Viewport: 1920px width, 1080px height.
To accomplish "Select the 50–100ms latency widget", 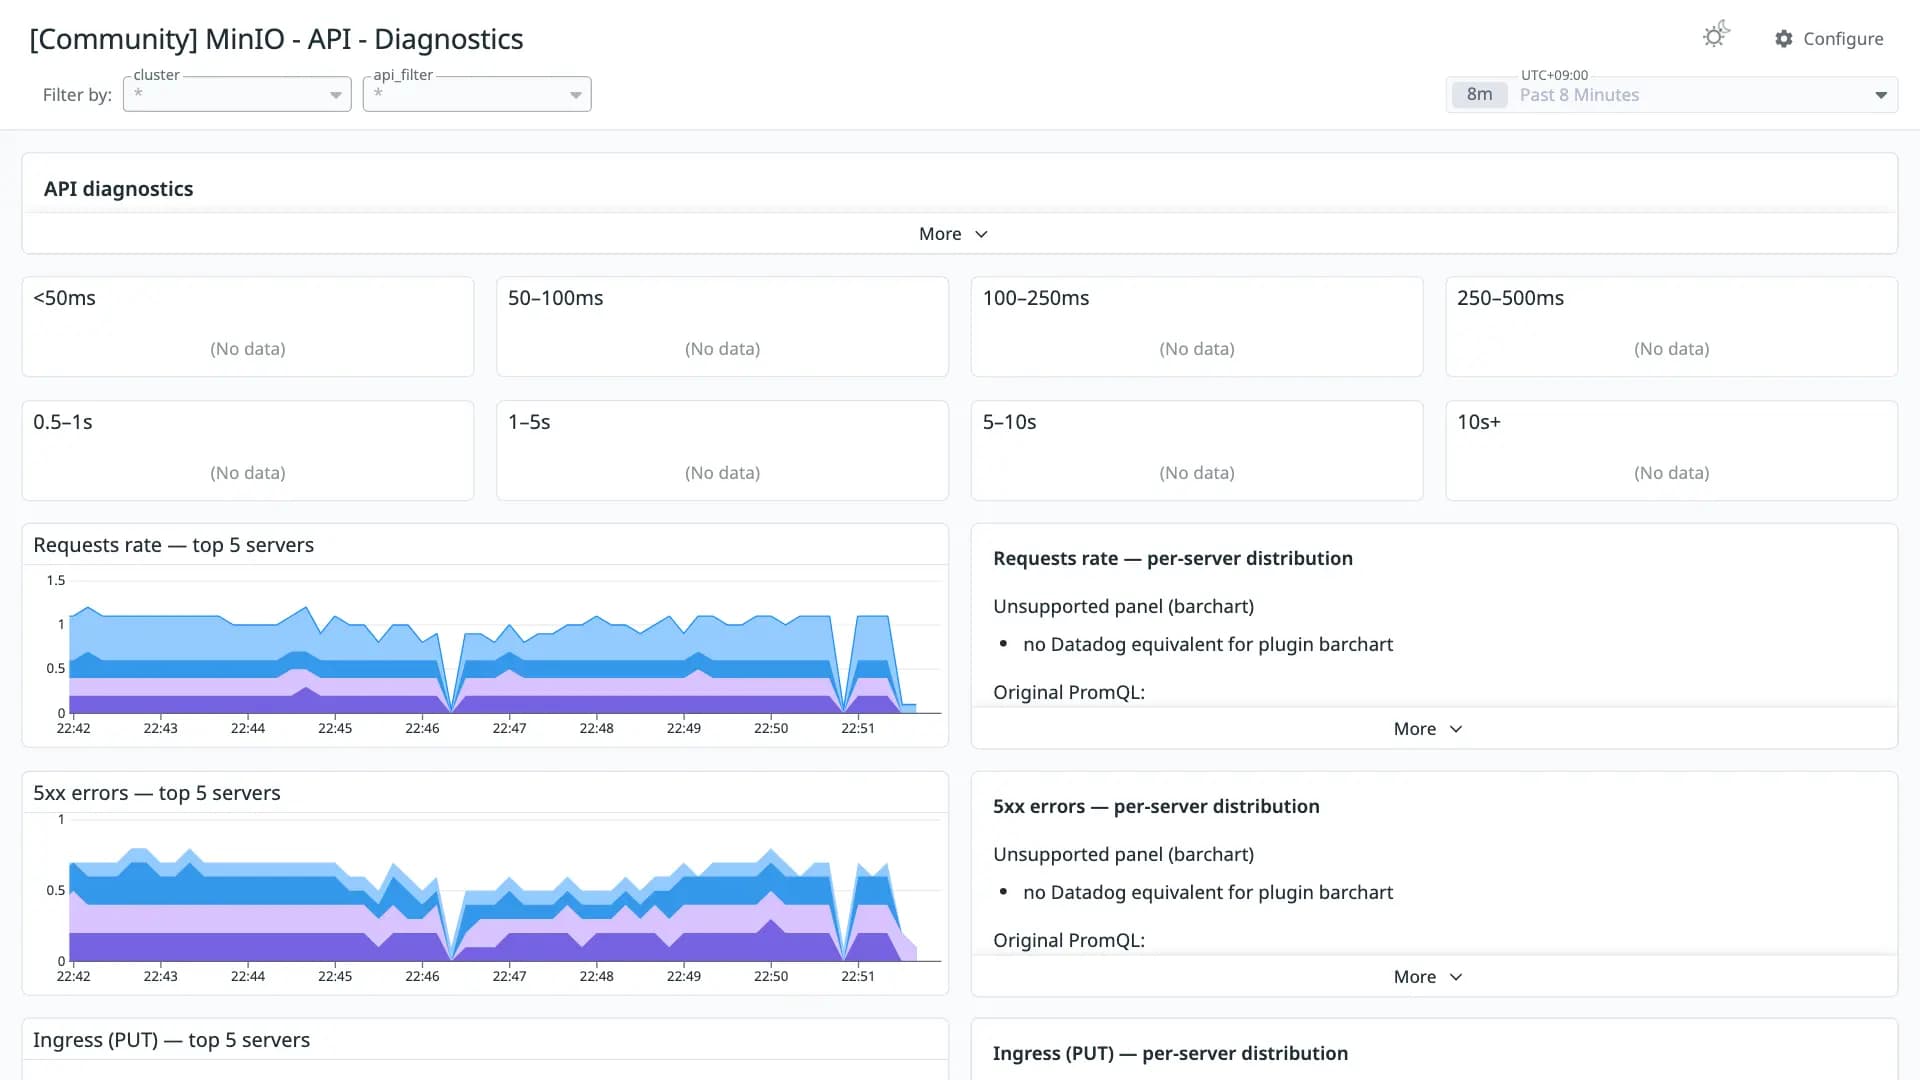I will [722, 327].
